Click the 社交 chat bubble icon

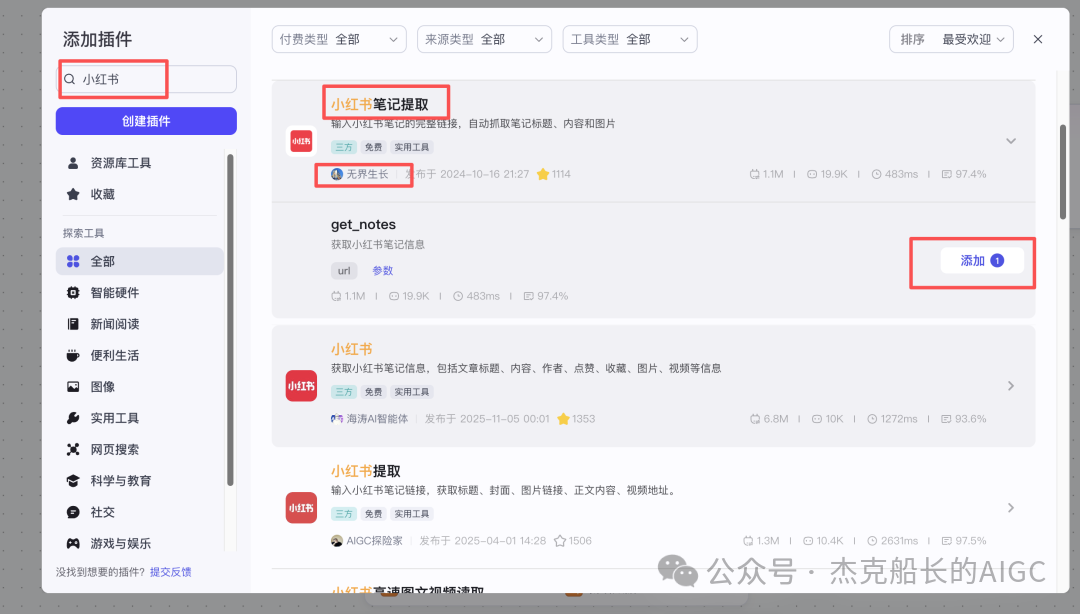point(73,512)
